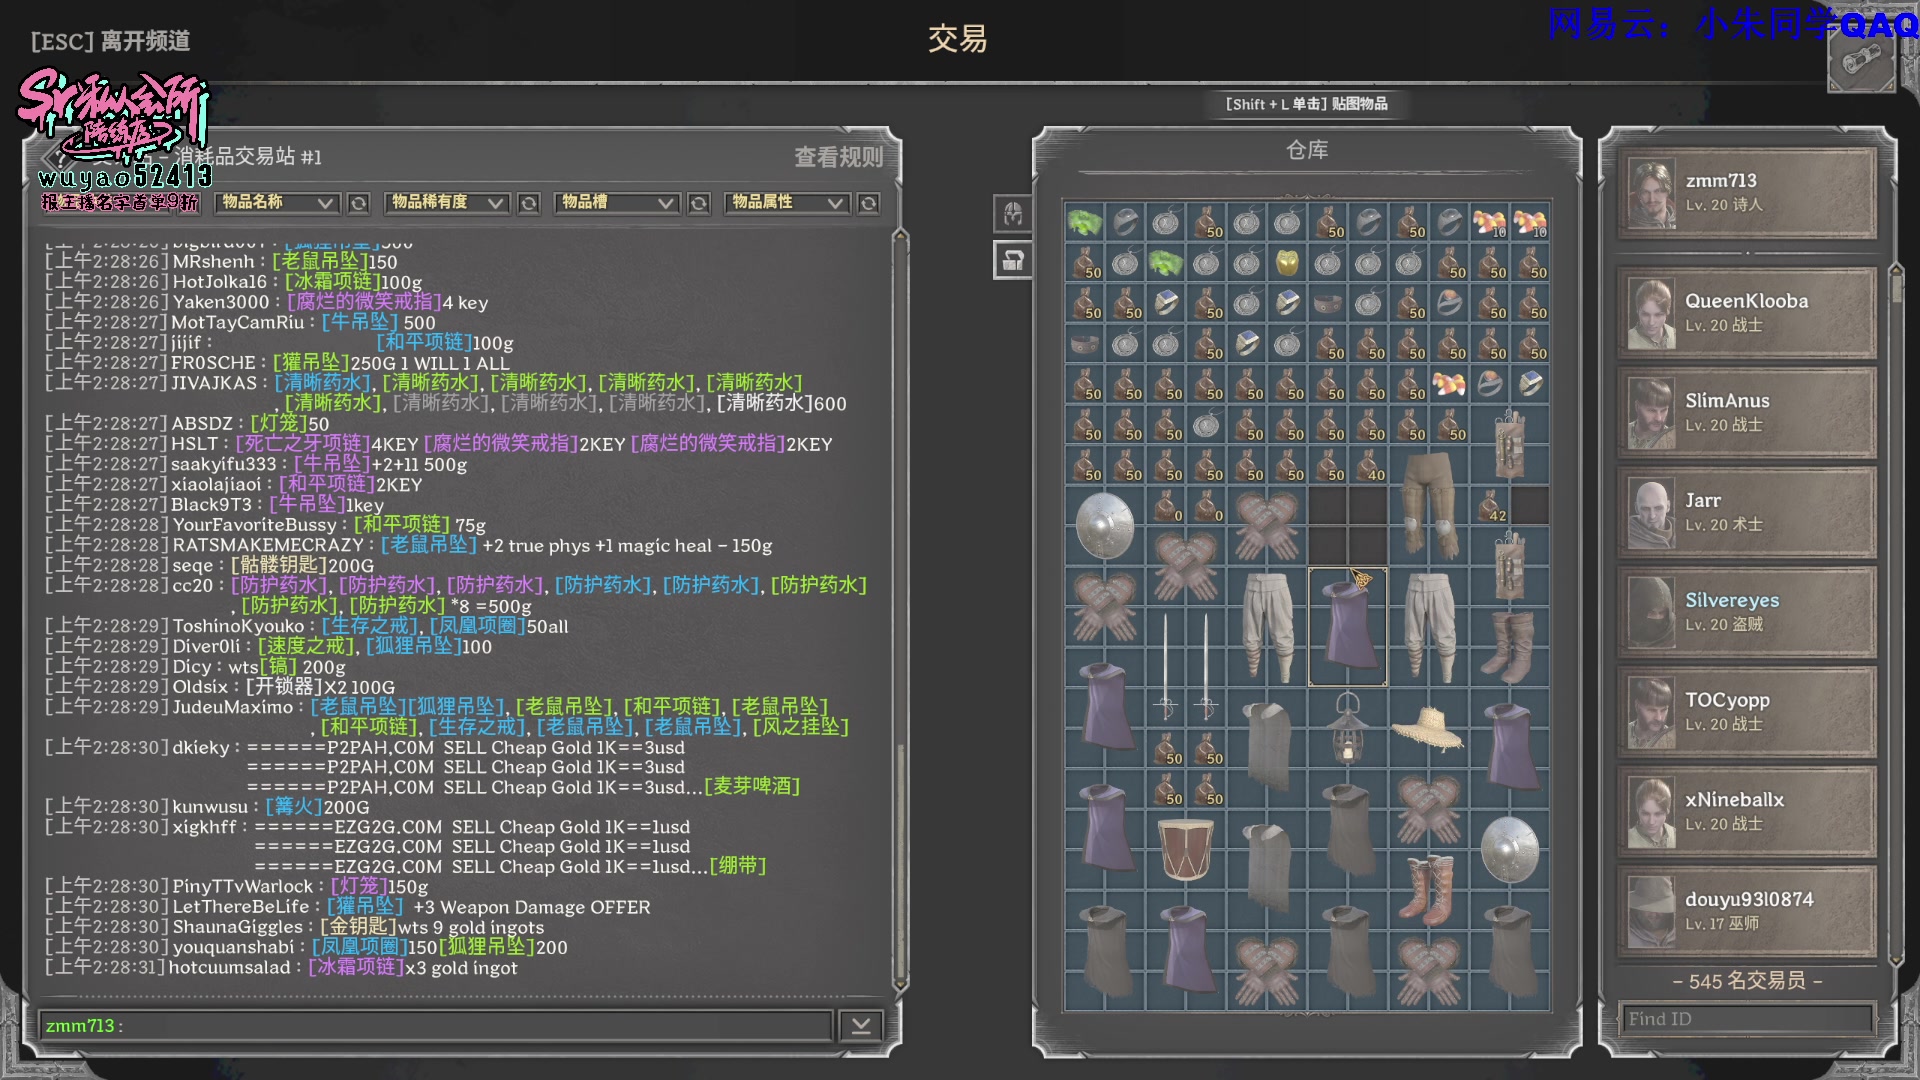Pick the golden mask item in stash
This screenshot has width=1920, height=1080.
click(1287, 262)
